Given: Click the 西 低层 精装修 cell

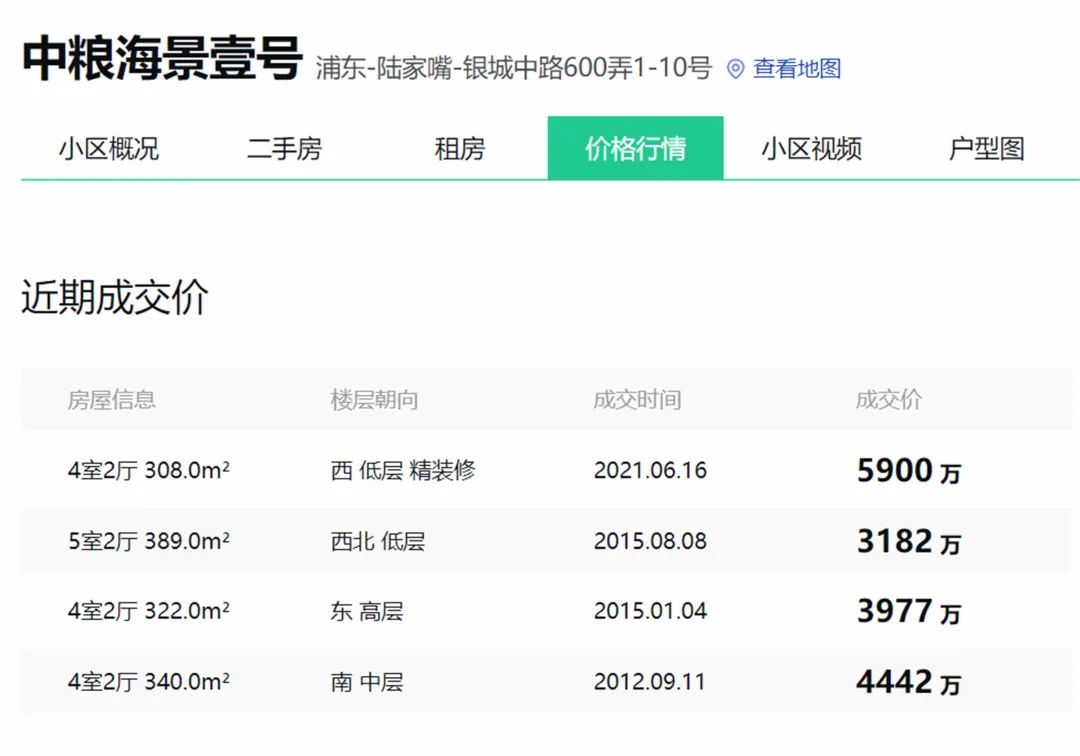Looking at the screenshot, I should pos(403,470).
